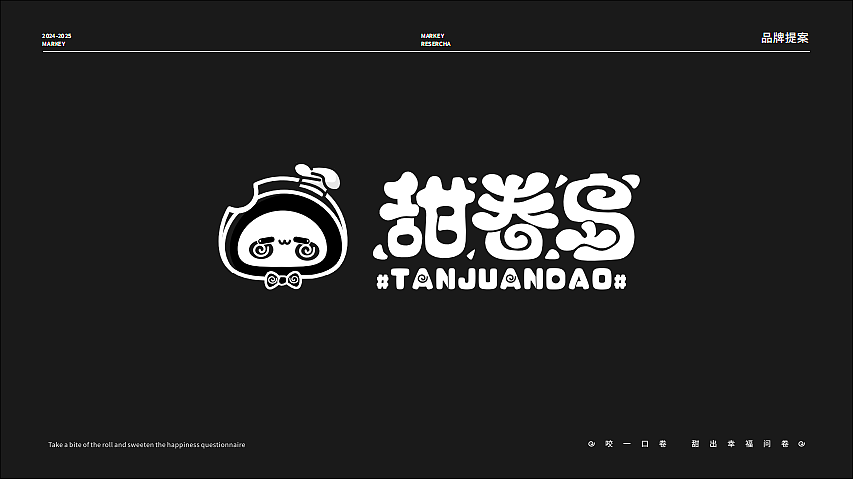Click the large 甜卷岛 brand wordmark
Image resolution: width=853 pixels, height=480 pixels.
pyautogui.click(x=506, y=216)
